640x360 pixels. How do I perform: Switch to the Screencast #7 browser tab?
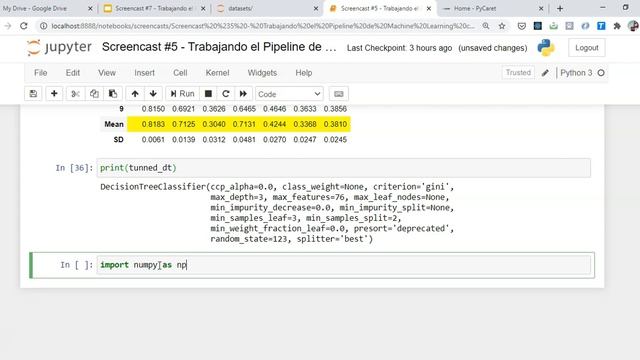click(x=153, y=8)
